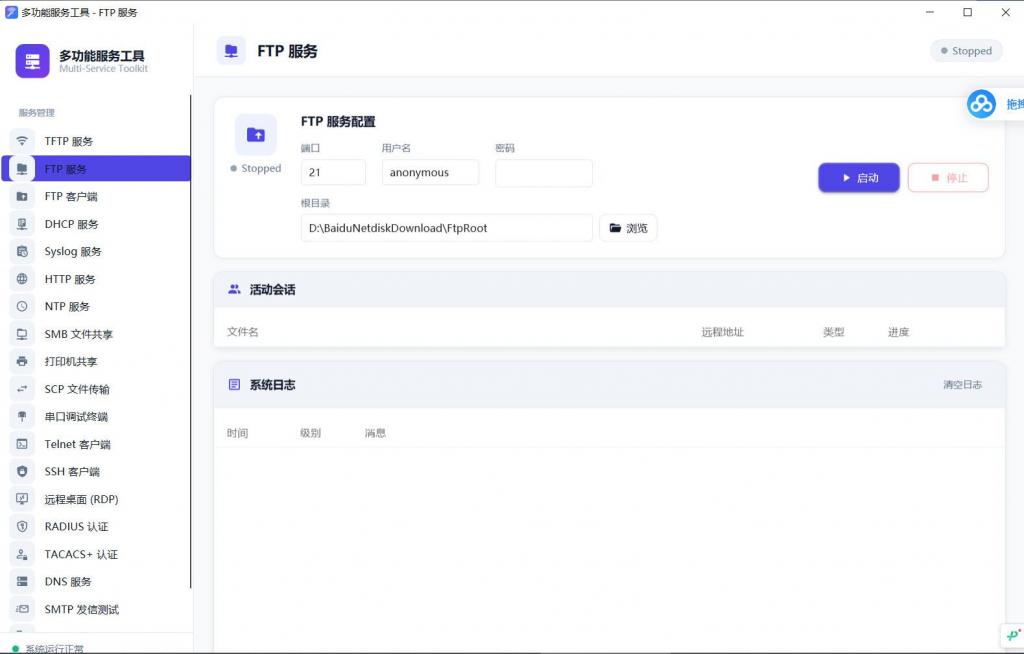This screenshot has height=654, width=1024.
Task: Click the sidebar vertical scrollbar
Action: [190, 341]
